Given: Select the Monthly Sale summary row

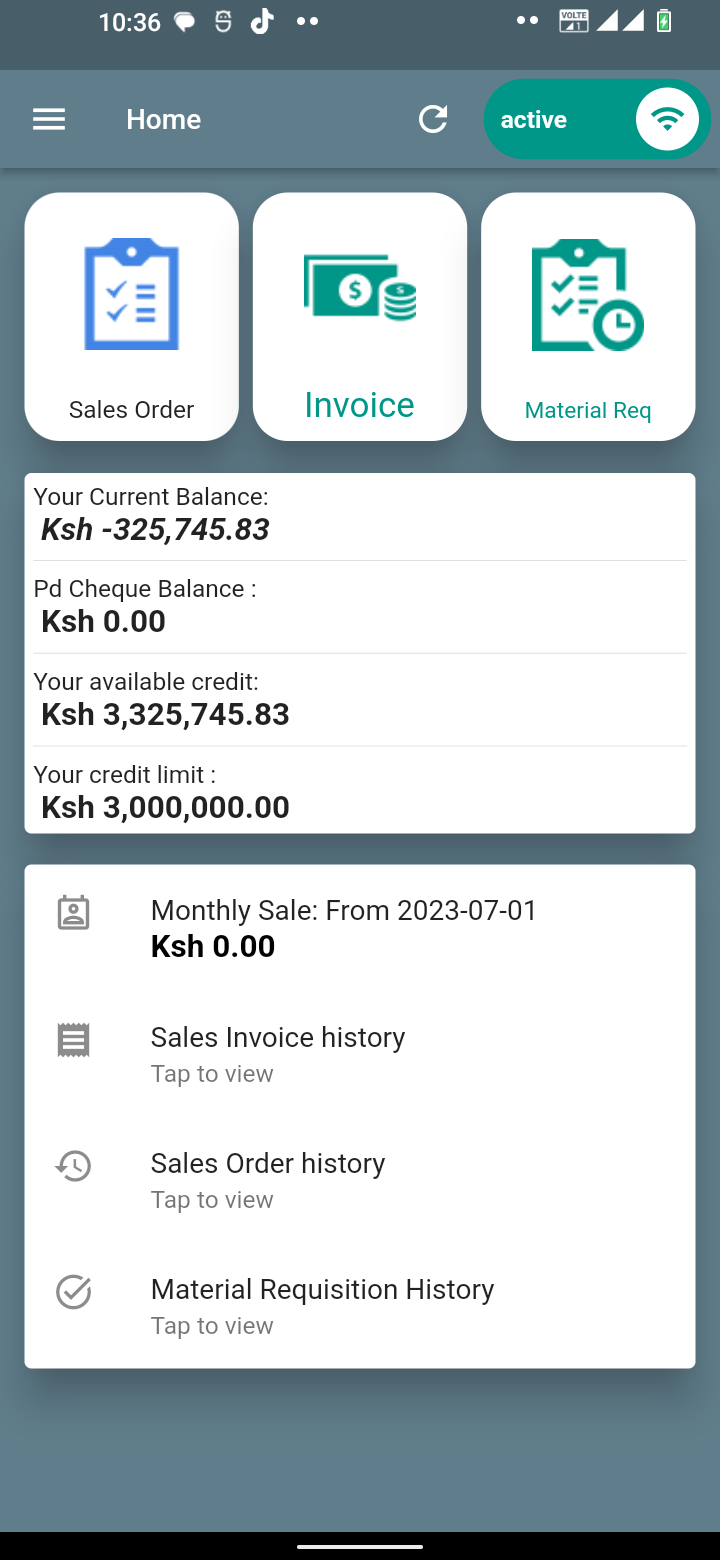Looking at the screenshot, I should [343, 928].
